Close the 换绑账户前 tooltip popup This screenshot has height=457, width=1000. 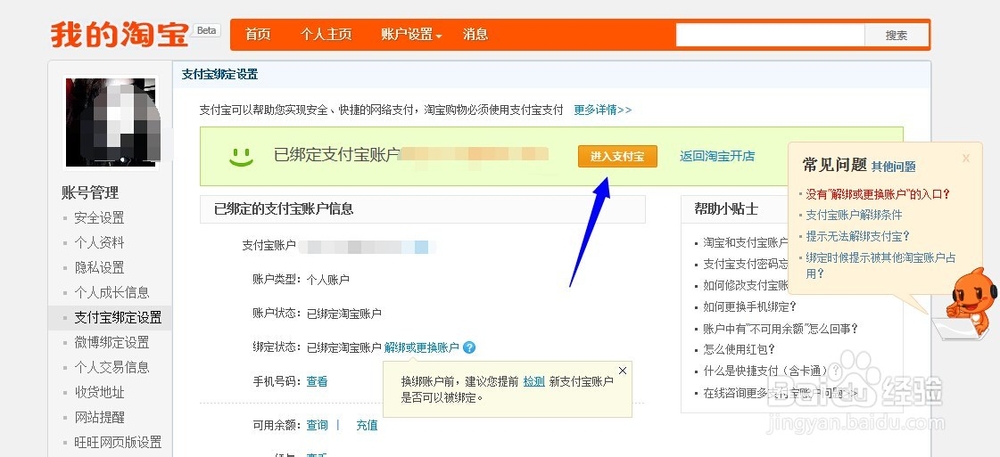pyautogui.click(x=622, y=370)
